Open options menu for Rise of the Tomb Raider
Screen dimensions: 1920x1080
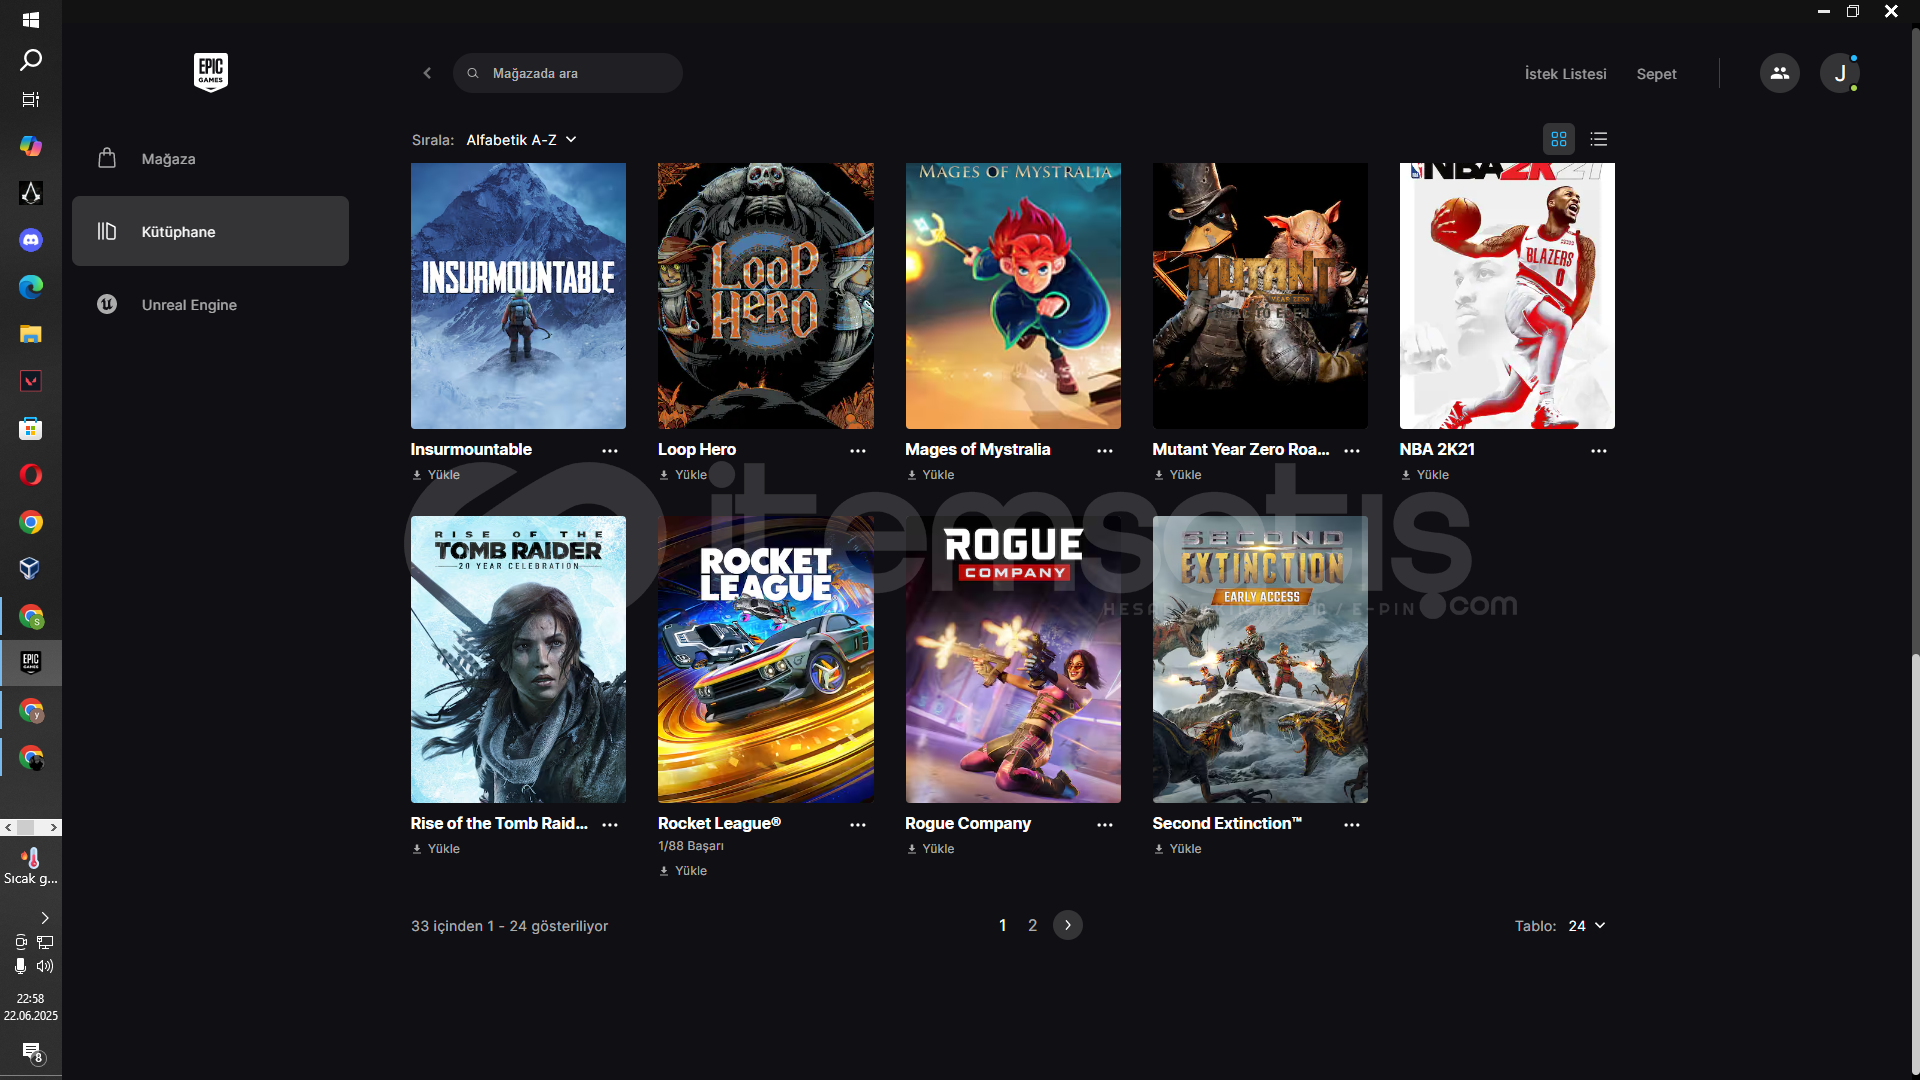click(x=610, y=825)
